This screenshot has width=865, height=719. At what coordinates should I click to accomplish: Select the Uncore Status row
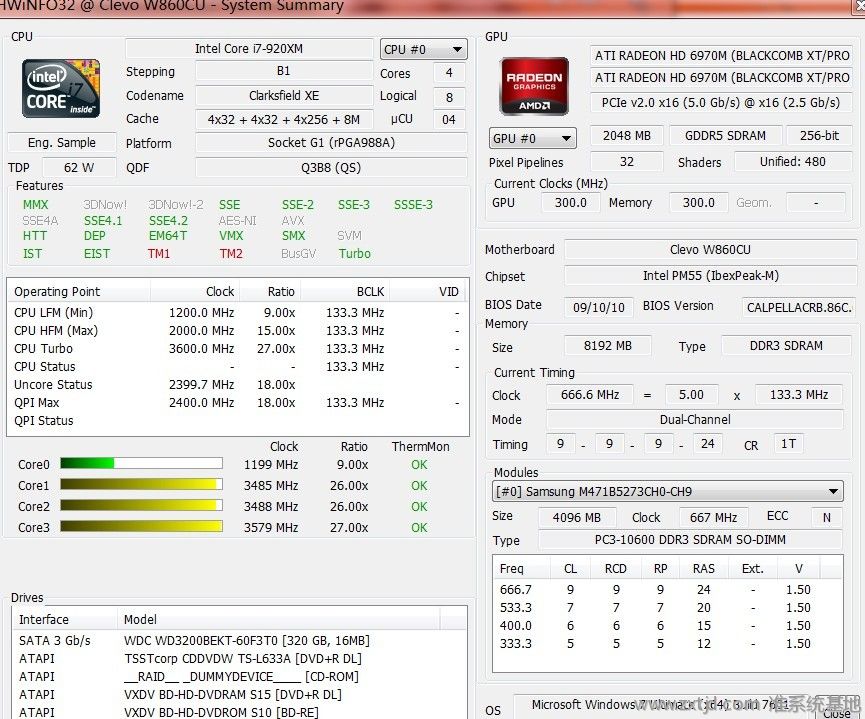(x=237, y=385)
